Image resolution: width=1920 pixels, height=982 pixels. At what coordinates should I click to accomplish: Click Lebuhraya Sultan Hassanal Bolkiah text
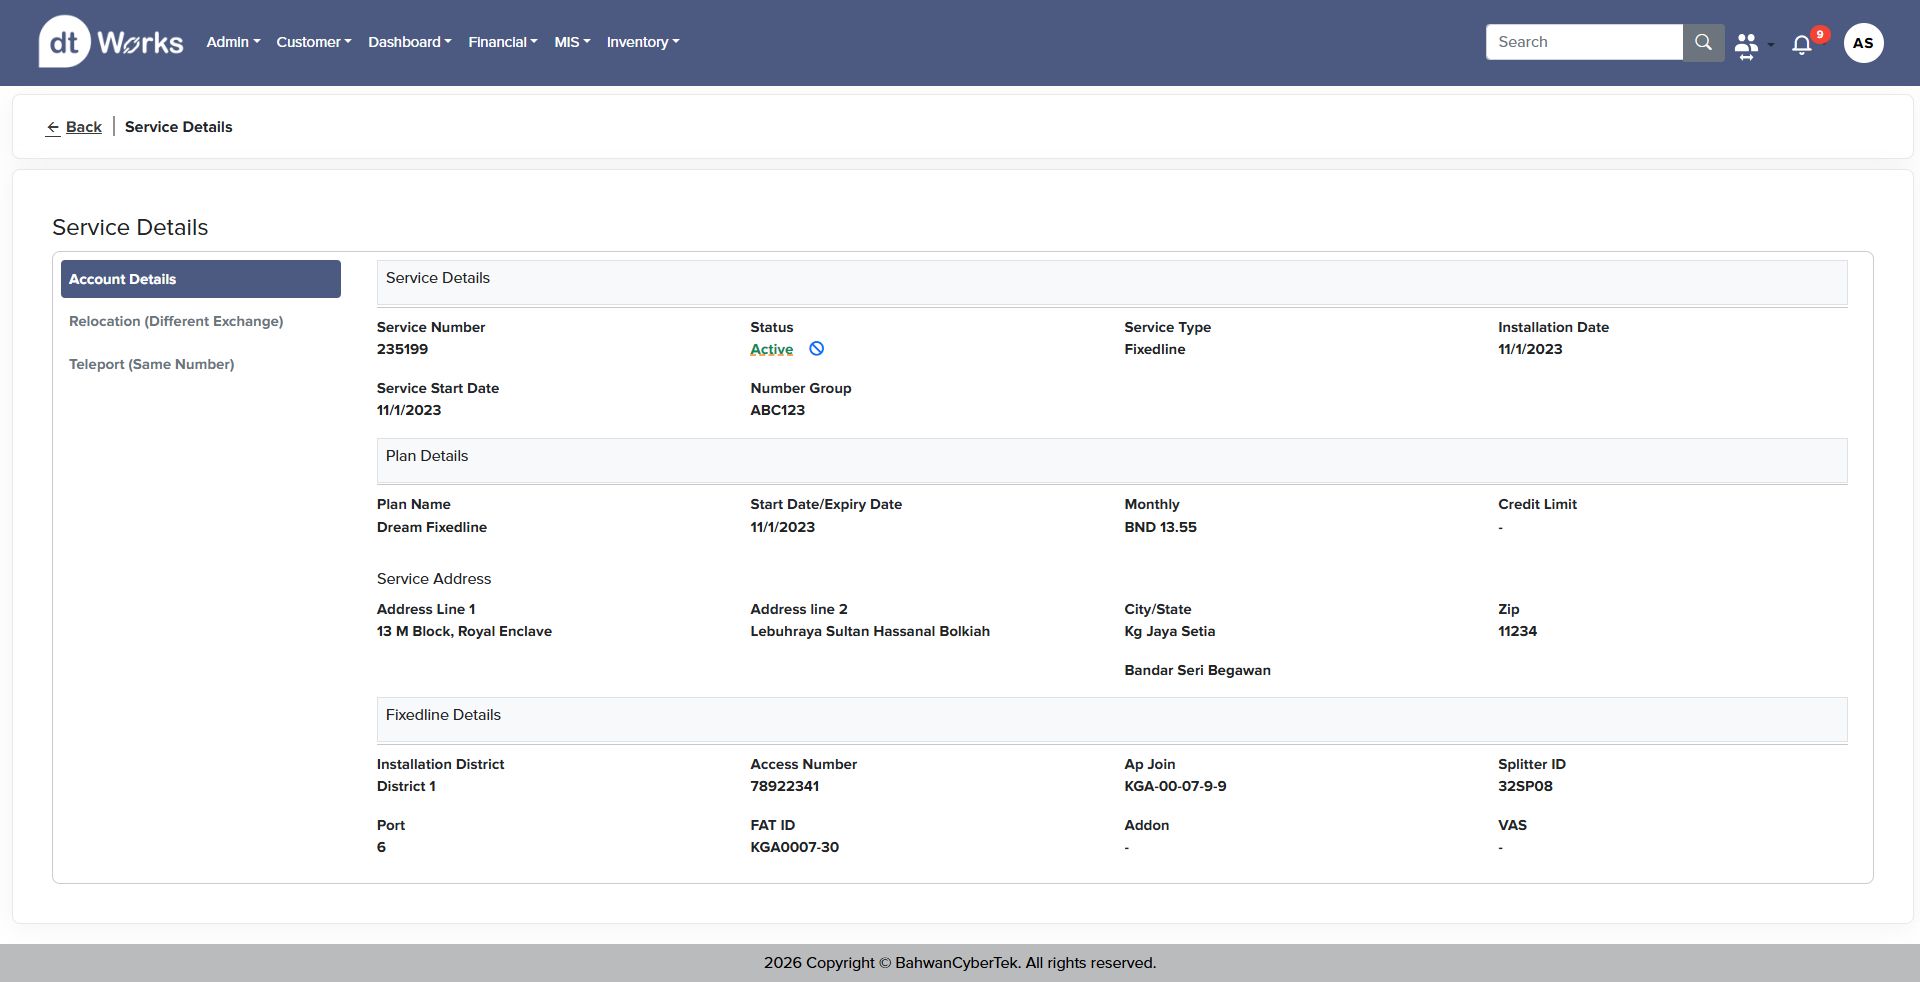tap(870, 631)
